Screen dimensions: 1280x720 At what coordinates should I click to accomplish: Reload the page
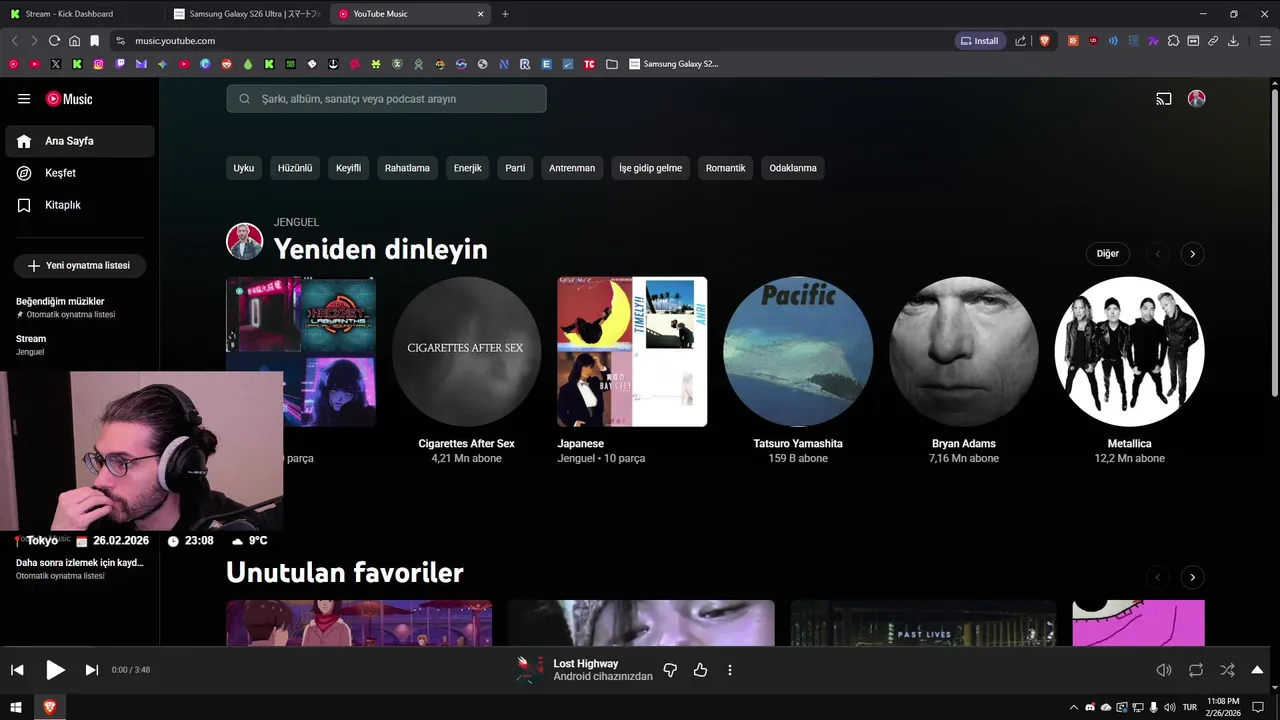54,41
